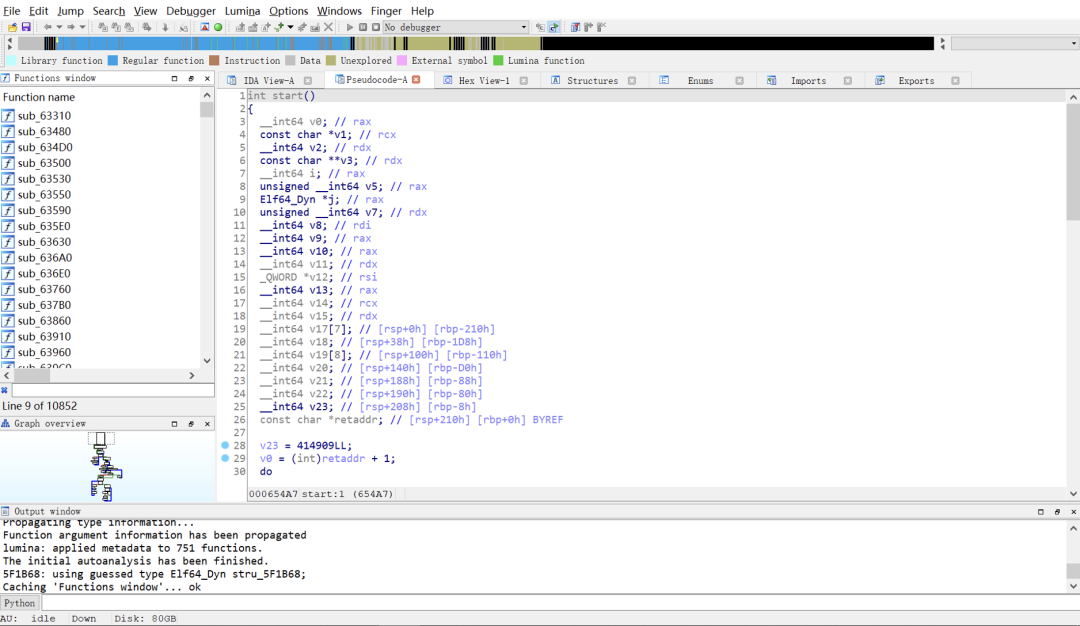
Task: Click pseudocode scroll down arrow
Action: point(1073,494)
